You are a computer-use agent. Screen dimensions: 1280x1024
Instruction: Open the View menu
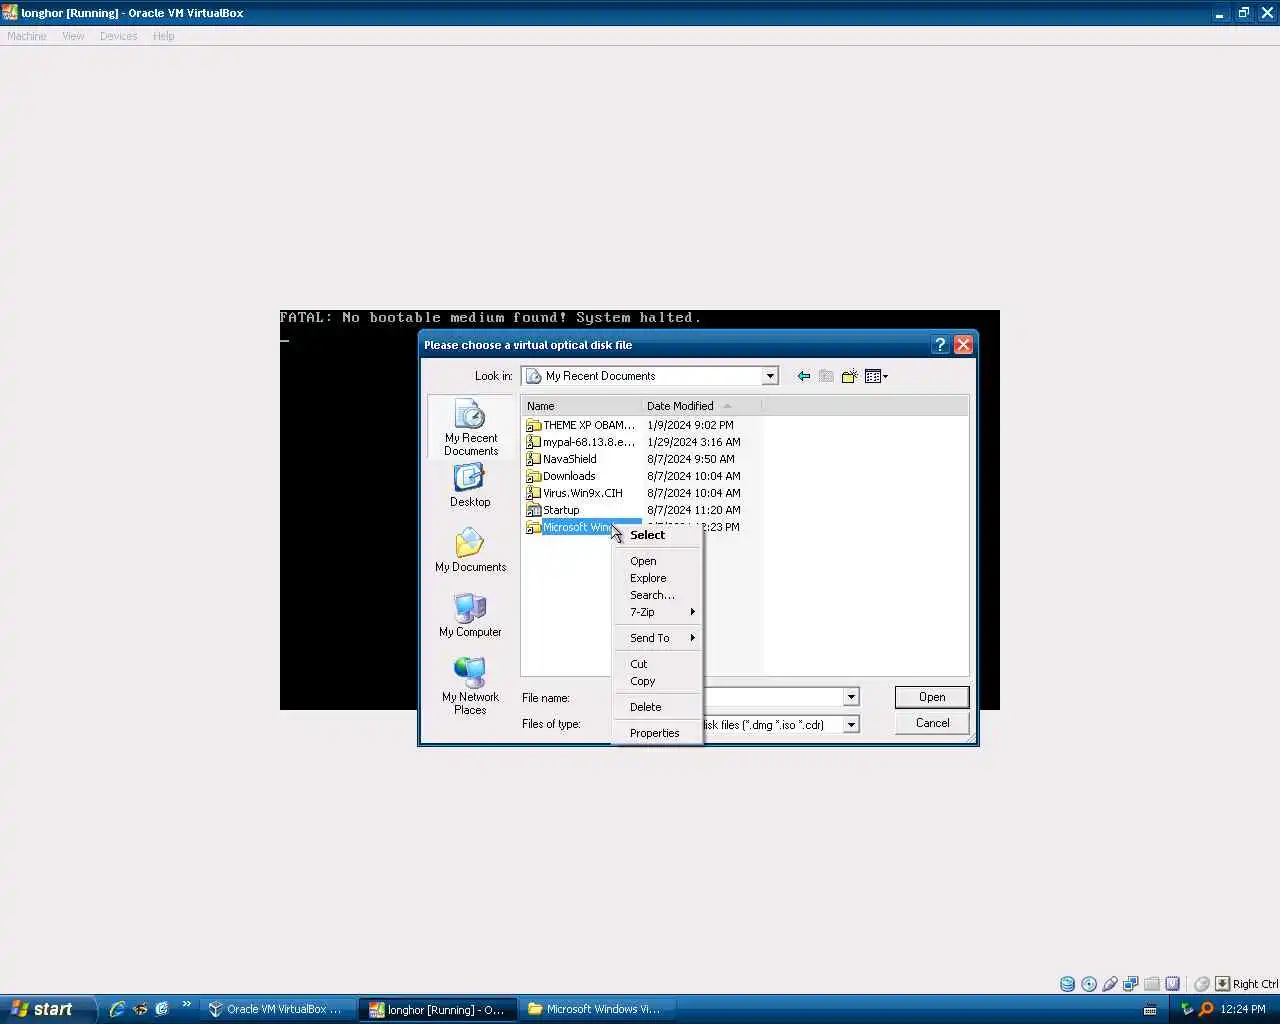(x=73, y=36)
